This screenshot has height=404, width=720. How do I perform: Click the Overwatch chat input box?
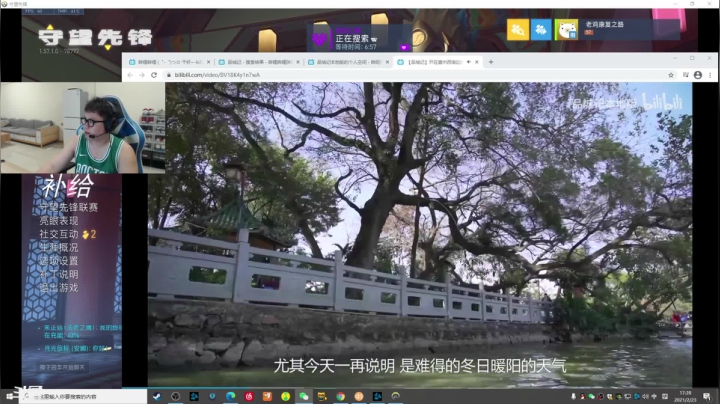[62, 367]
